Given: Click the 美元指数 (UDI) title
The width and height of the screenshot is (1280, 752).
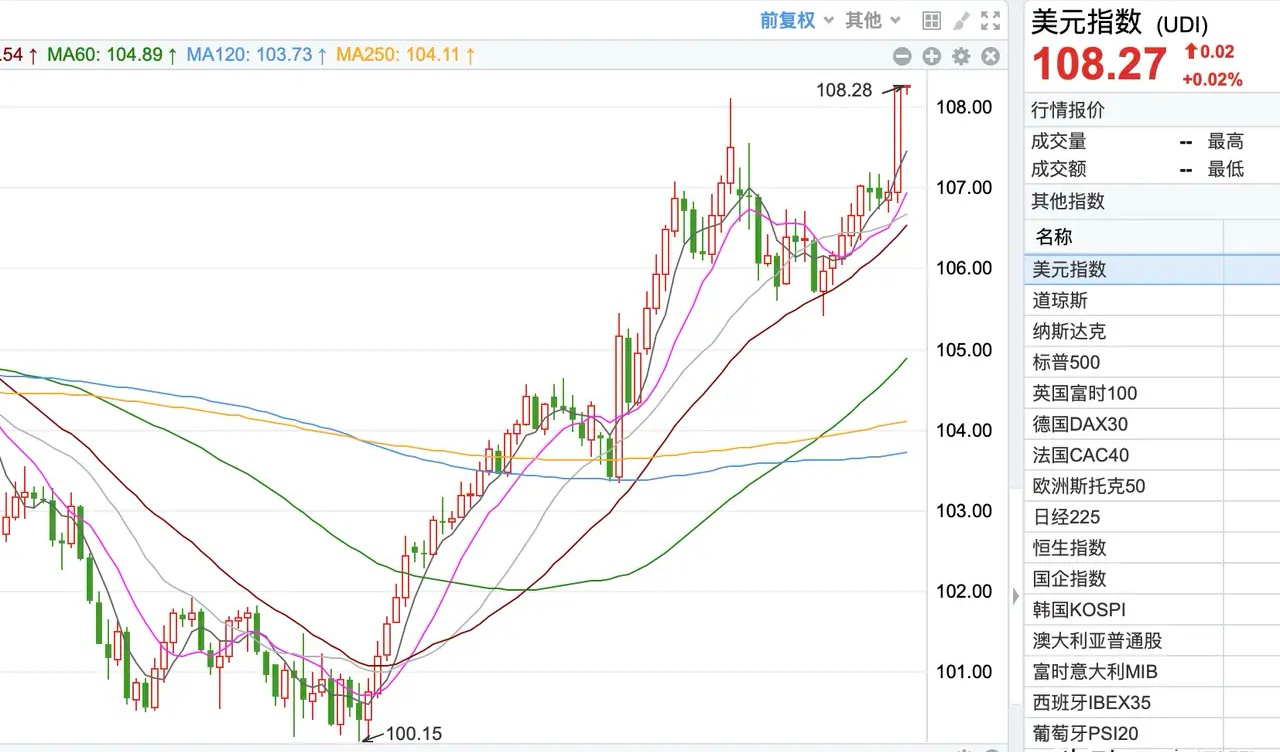Looking at the screenshot, I should coord(1120,22).
